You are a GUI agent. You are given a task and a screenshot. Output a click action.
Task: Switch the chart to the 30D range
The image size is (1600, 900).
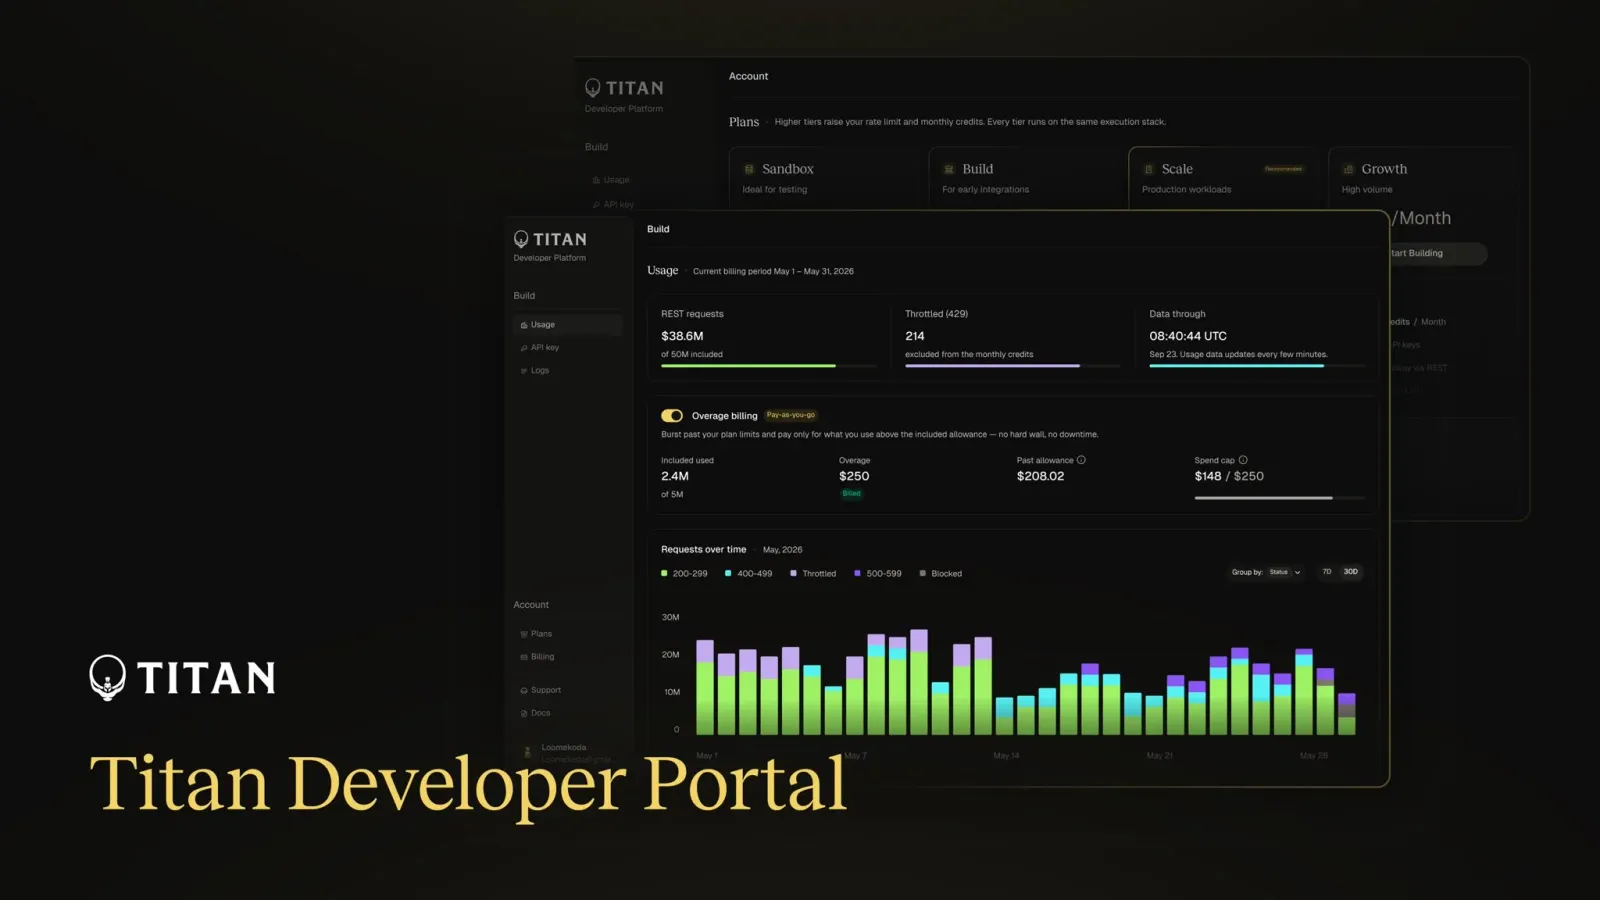[x=1351, y=572]
